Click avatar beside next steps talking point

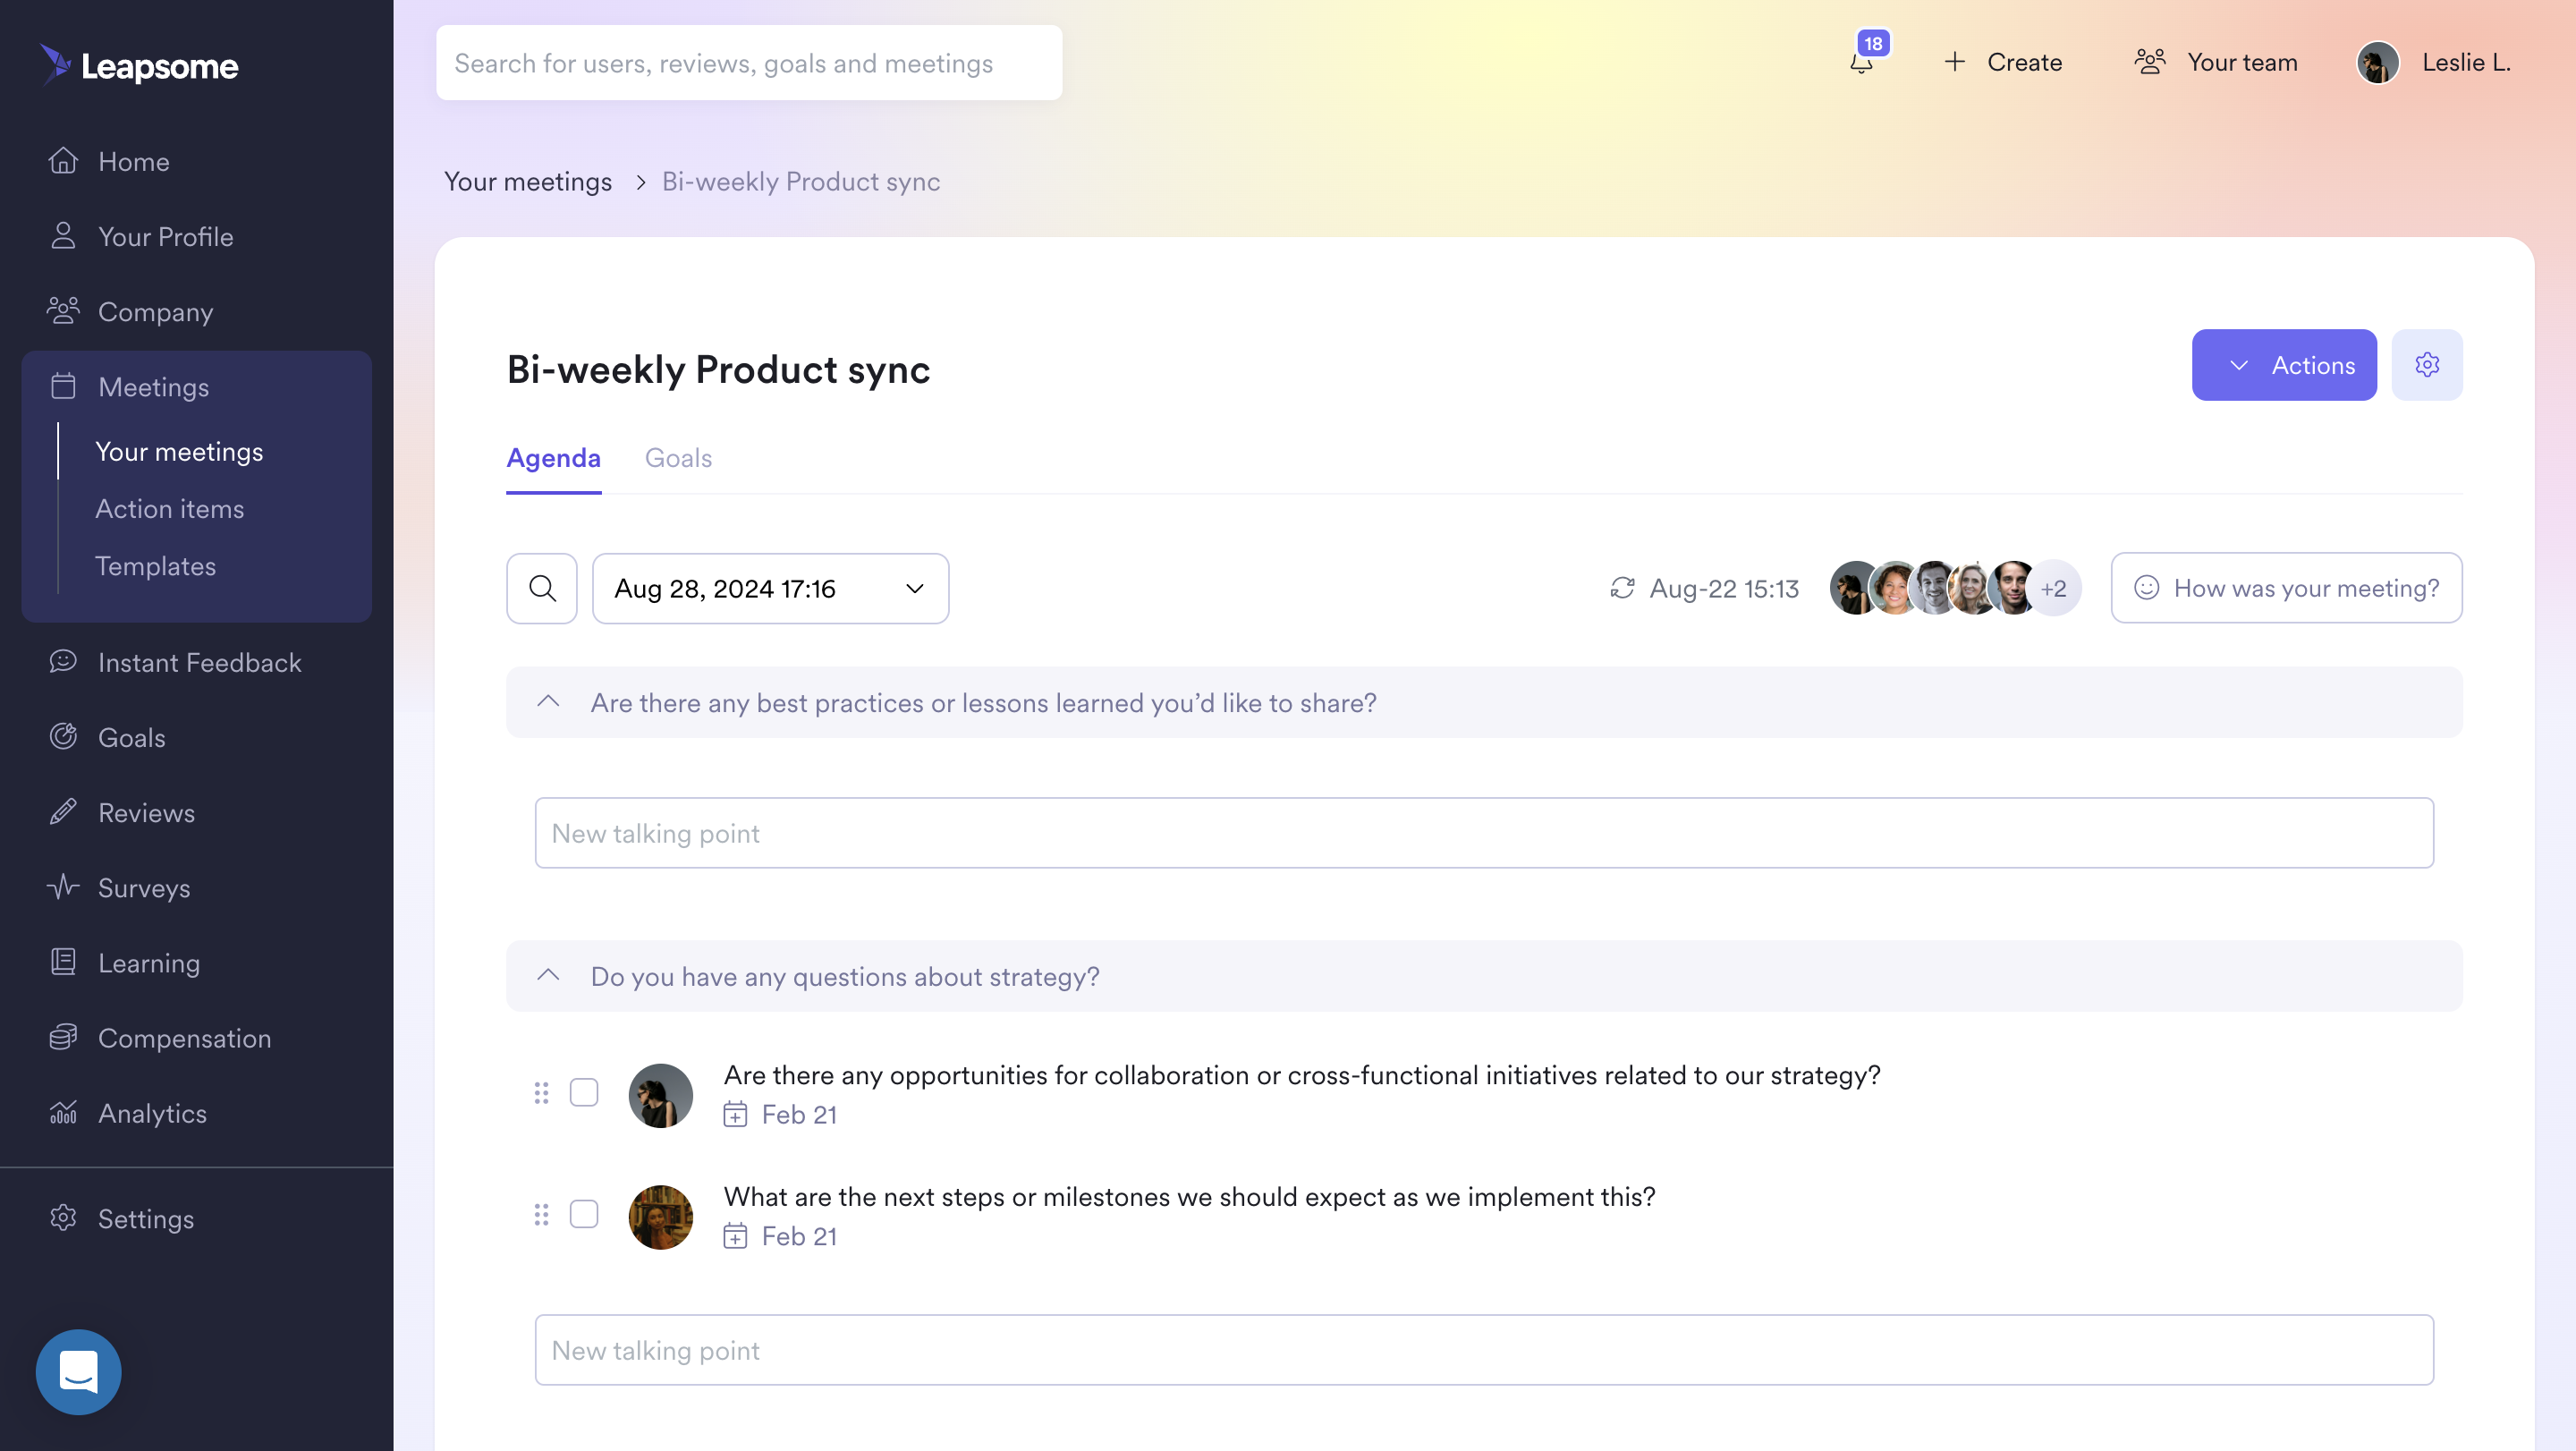(660, 1217)
